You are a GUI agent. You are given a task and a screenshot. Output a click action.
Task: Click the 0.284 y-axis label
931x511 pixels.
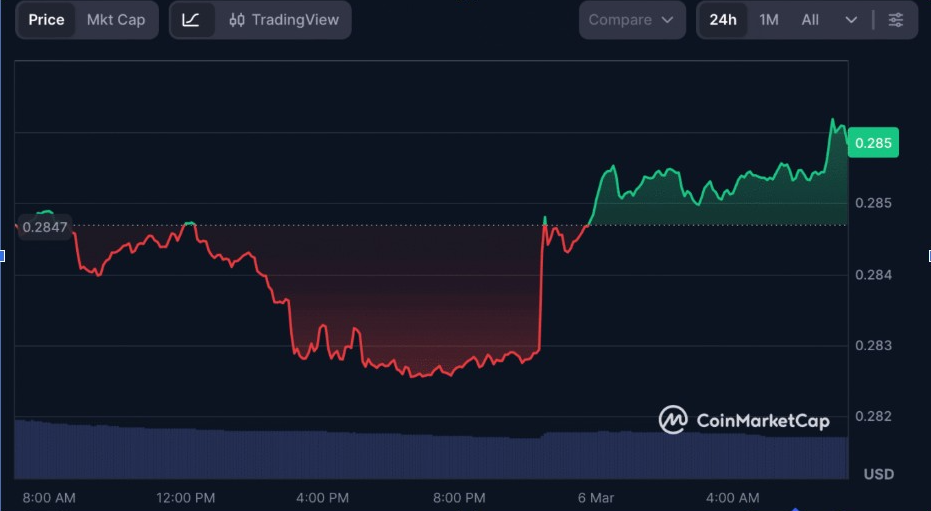pyautogui.click(x=873, y=275)
